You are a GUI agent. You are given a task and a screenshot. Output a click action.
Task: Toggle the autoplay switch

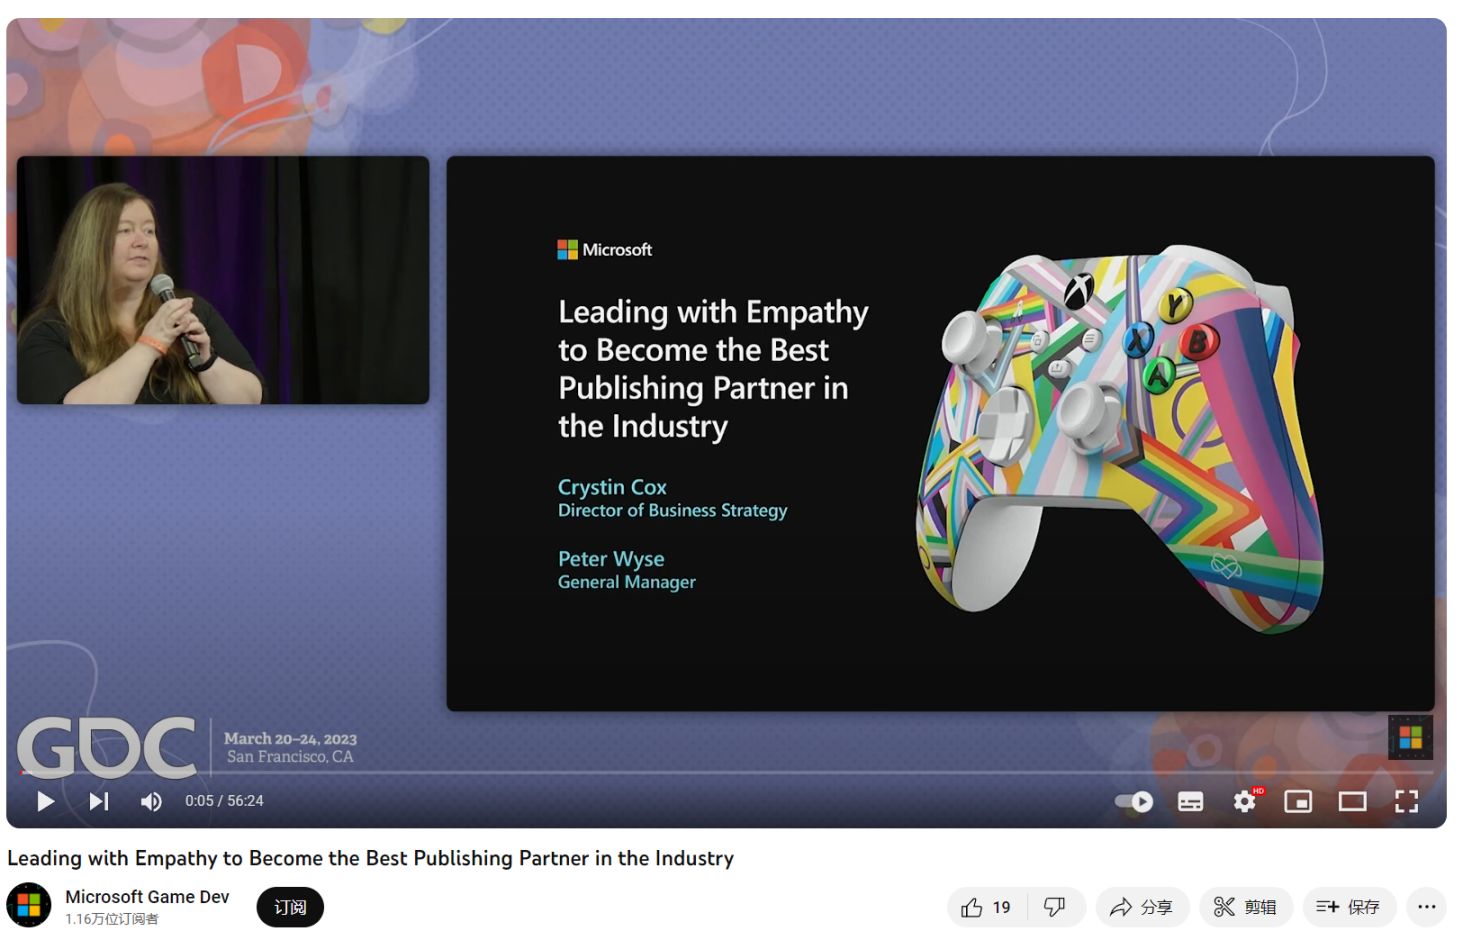click(1134, 801)
